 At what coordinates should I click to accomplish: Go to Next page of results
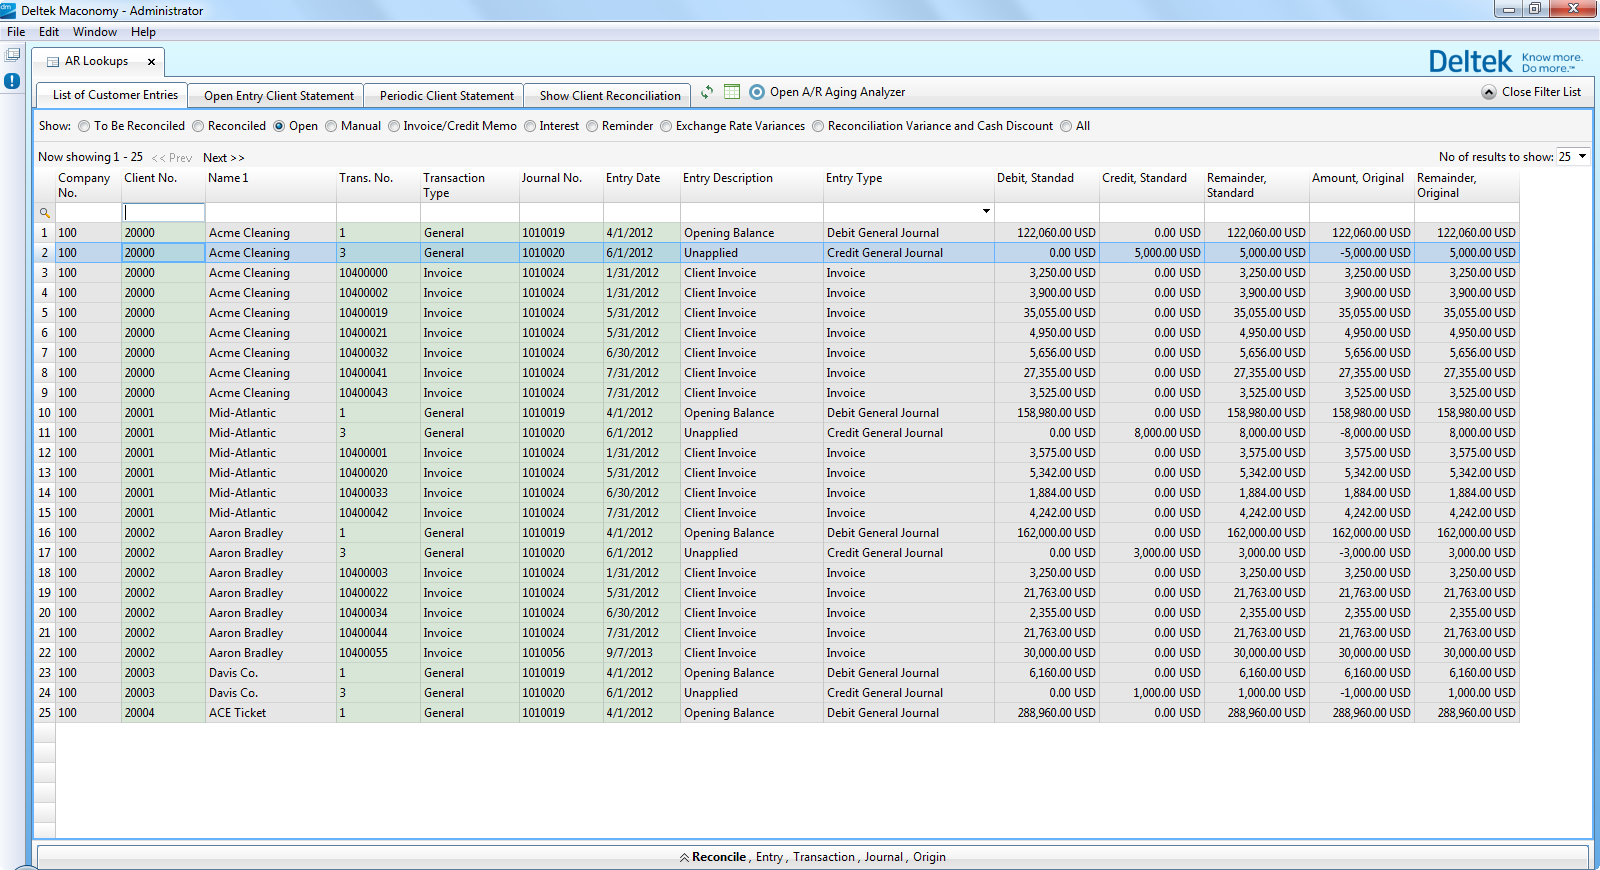(223, 158)
